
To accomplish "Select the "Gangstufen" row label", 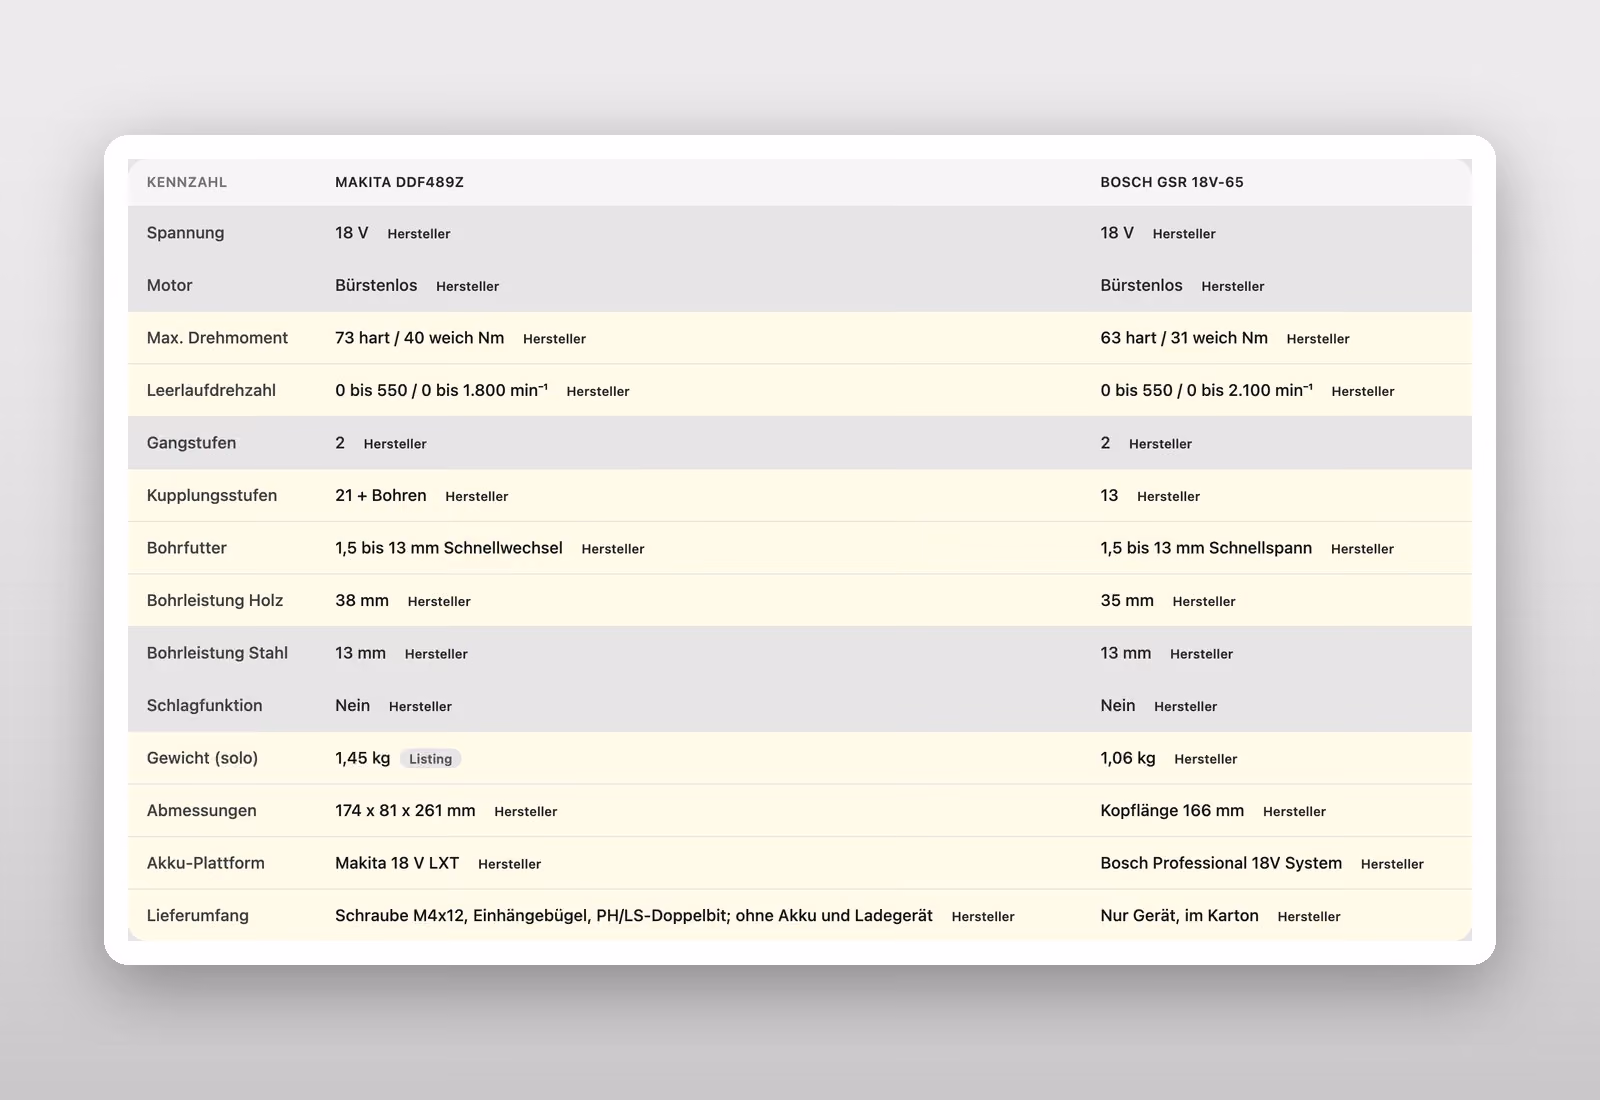I will pos(191,443).
